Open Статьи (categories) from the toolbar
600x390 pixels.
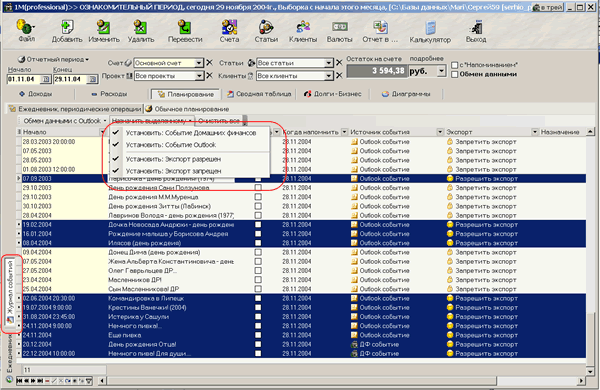[x=266, y=31]
